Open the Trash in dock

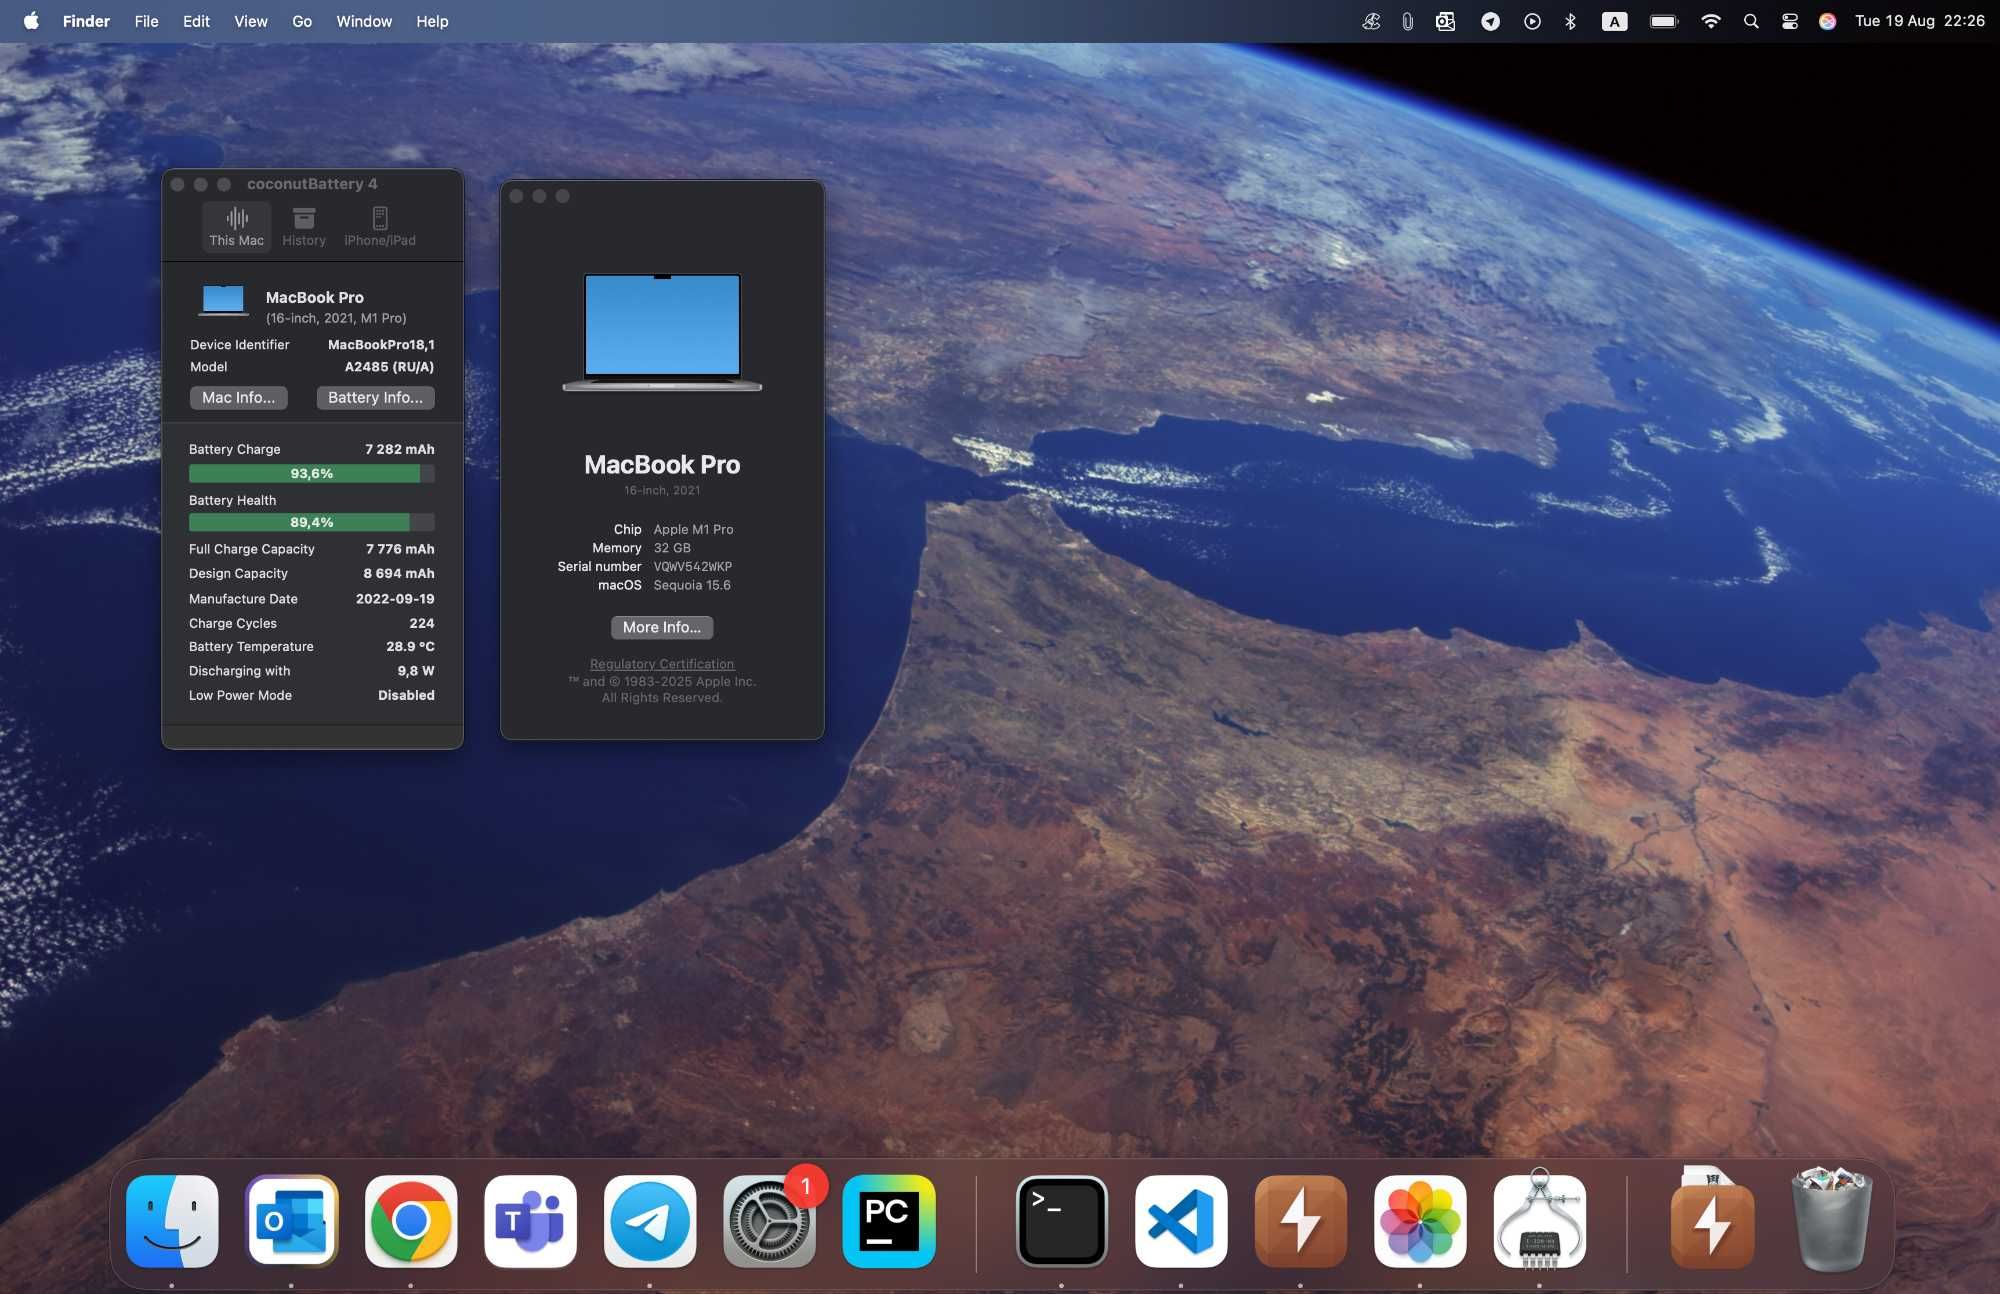point(1831,1219)
